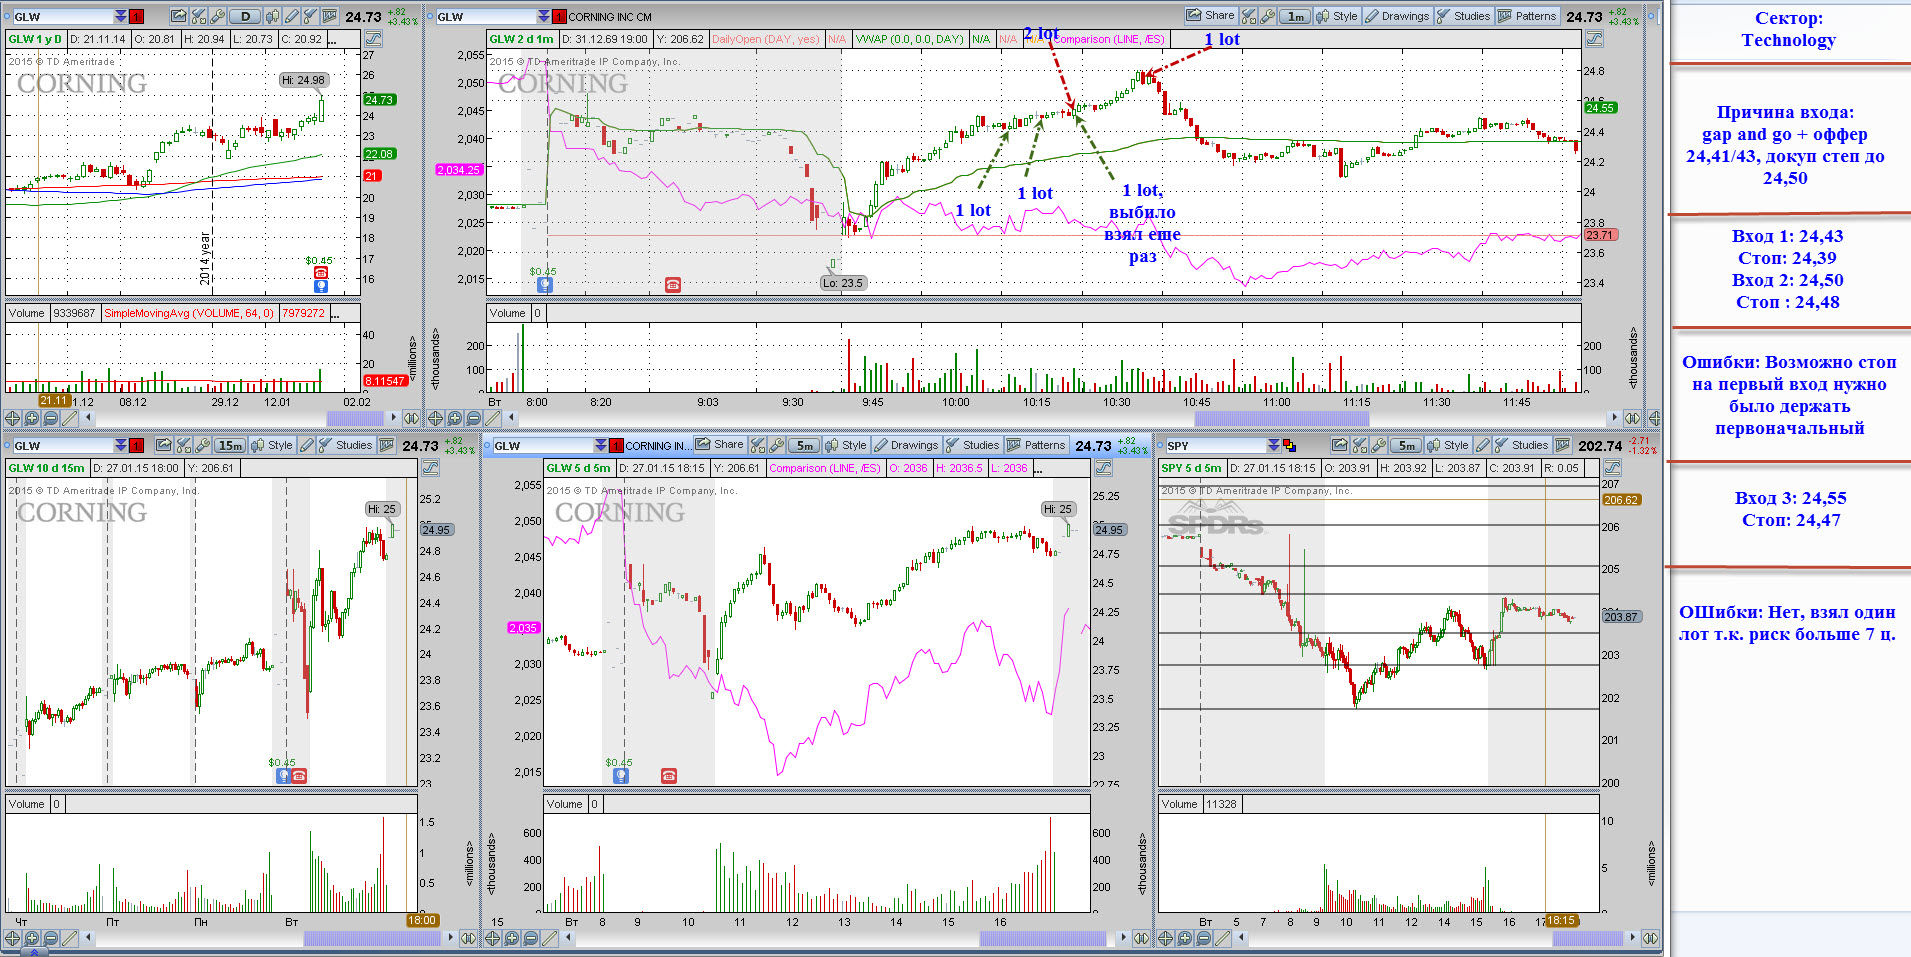Open candle Style icon in GLW daily chart
Viewport: 1911px width, 957px height.
tap(271, 16)
